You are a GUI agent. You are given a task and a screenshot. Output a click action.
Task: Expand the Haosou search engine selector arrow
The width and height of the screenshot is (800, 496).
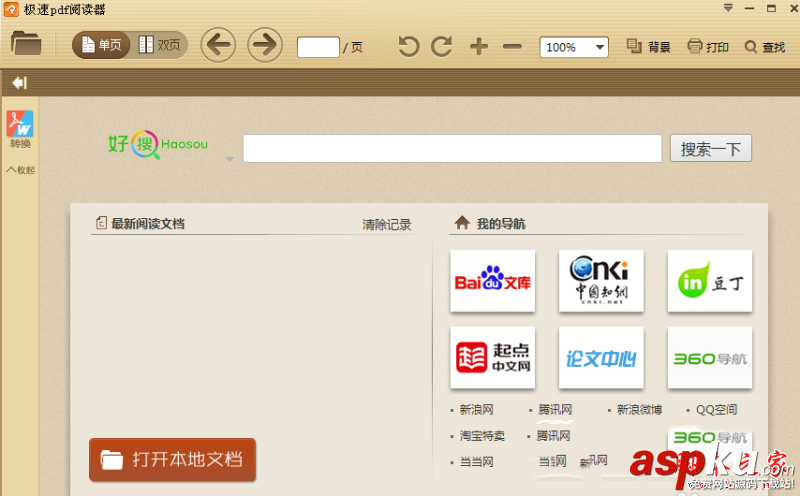coord(230,159)
